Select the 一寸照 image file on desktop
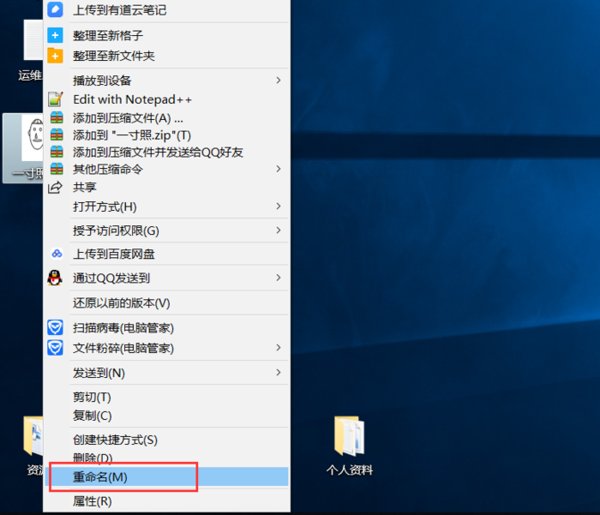 click(23, 148)
